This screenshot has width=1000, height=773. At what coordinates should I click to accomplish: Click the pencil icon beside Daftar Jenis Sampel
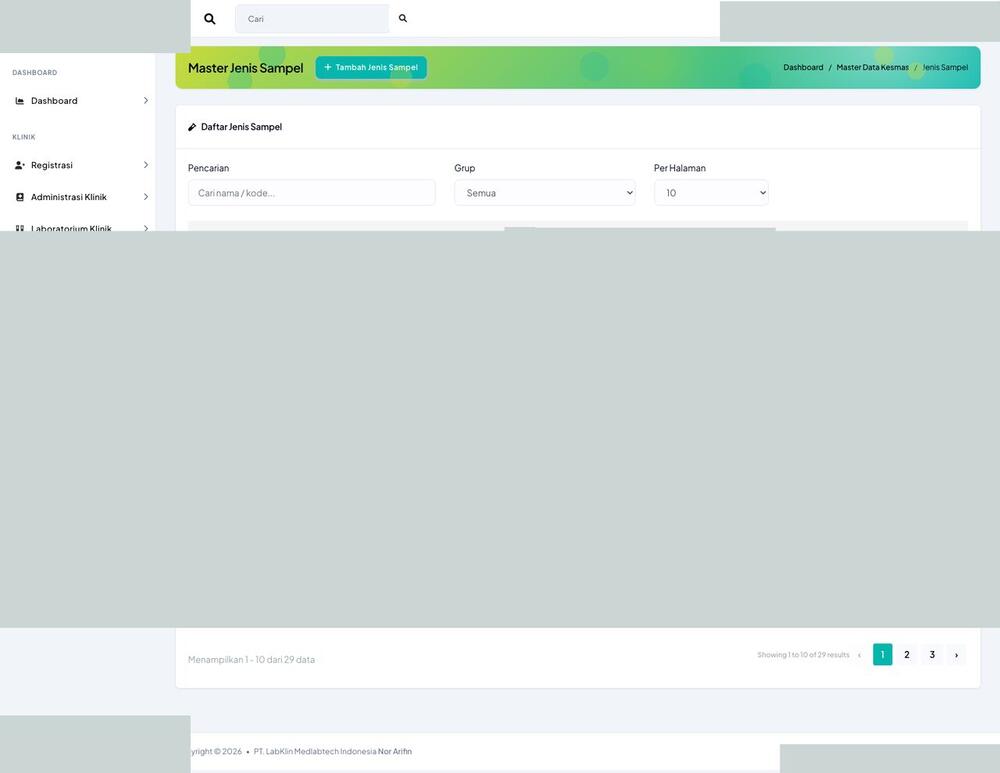(x=192, y=127)
